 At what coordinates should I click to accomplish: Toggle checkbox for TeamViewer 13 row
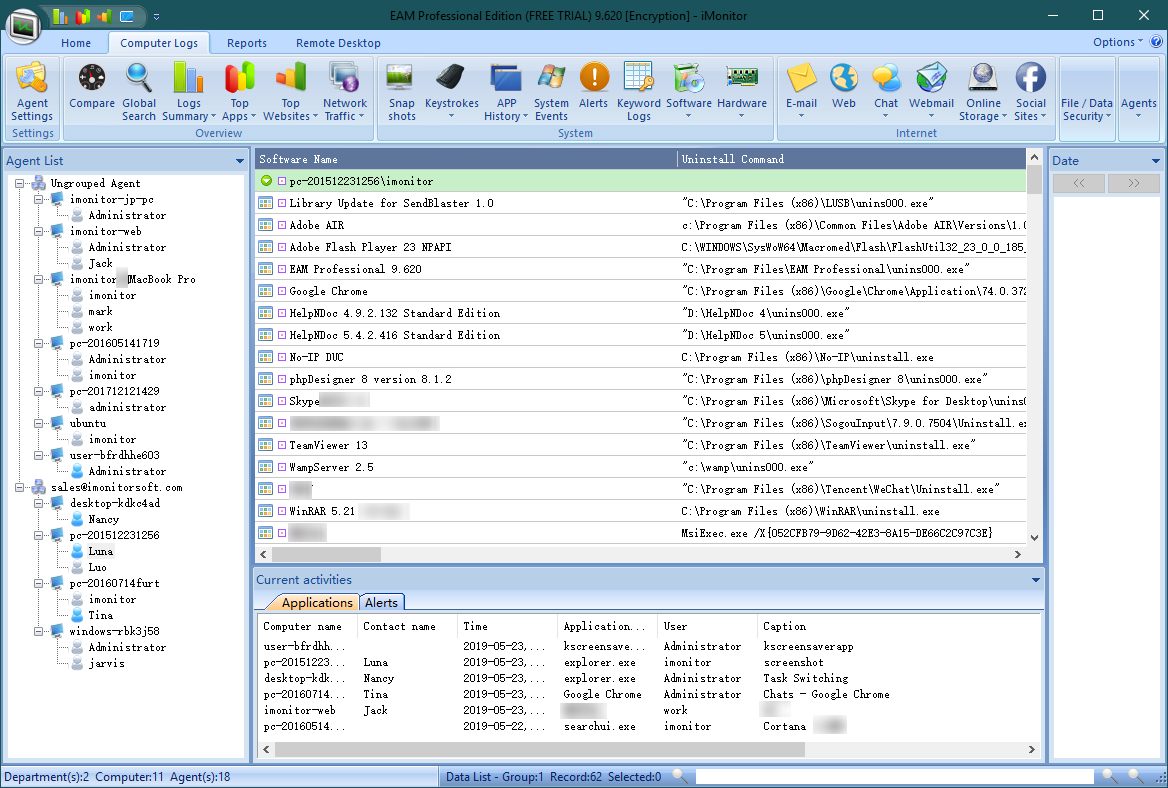282,445
